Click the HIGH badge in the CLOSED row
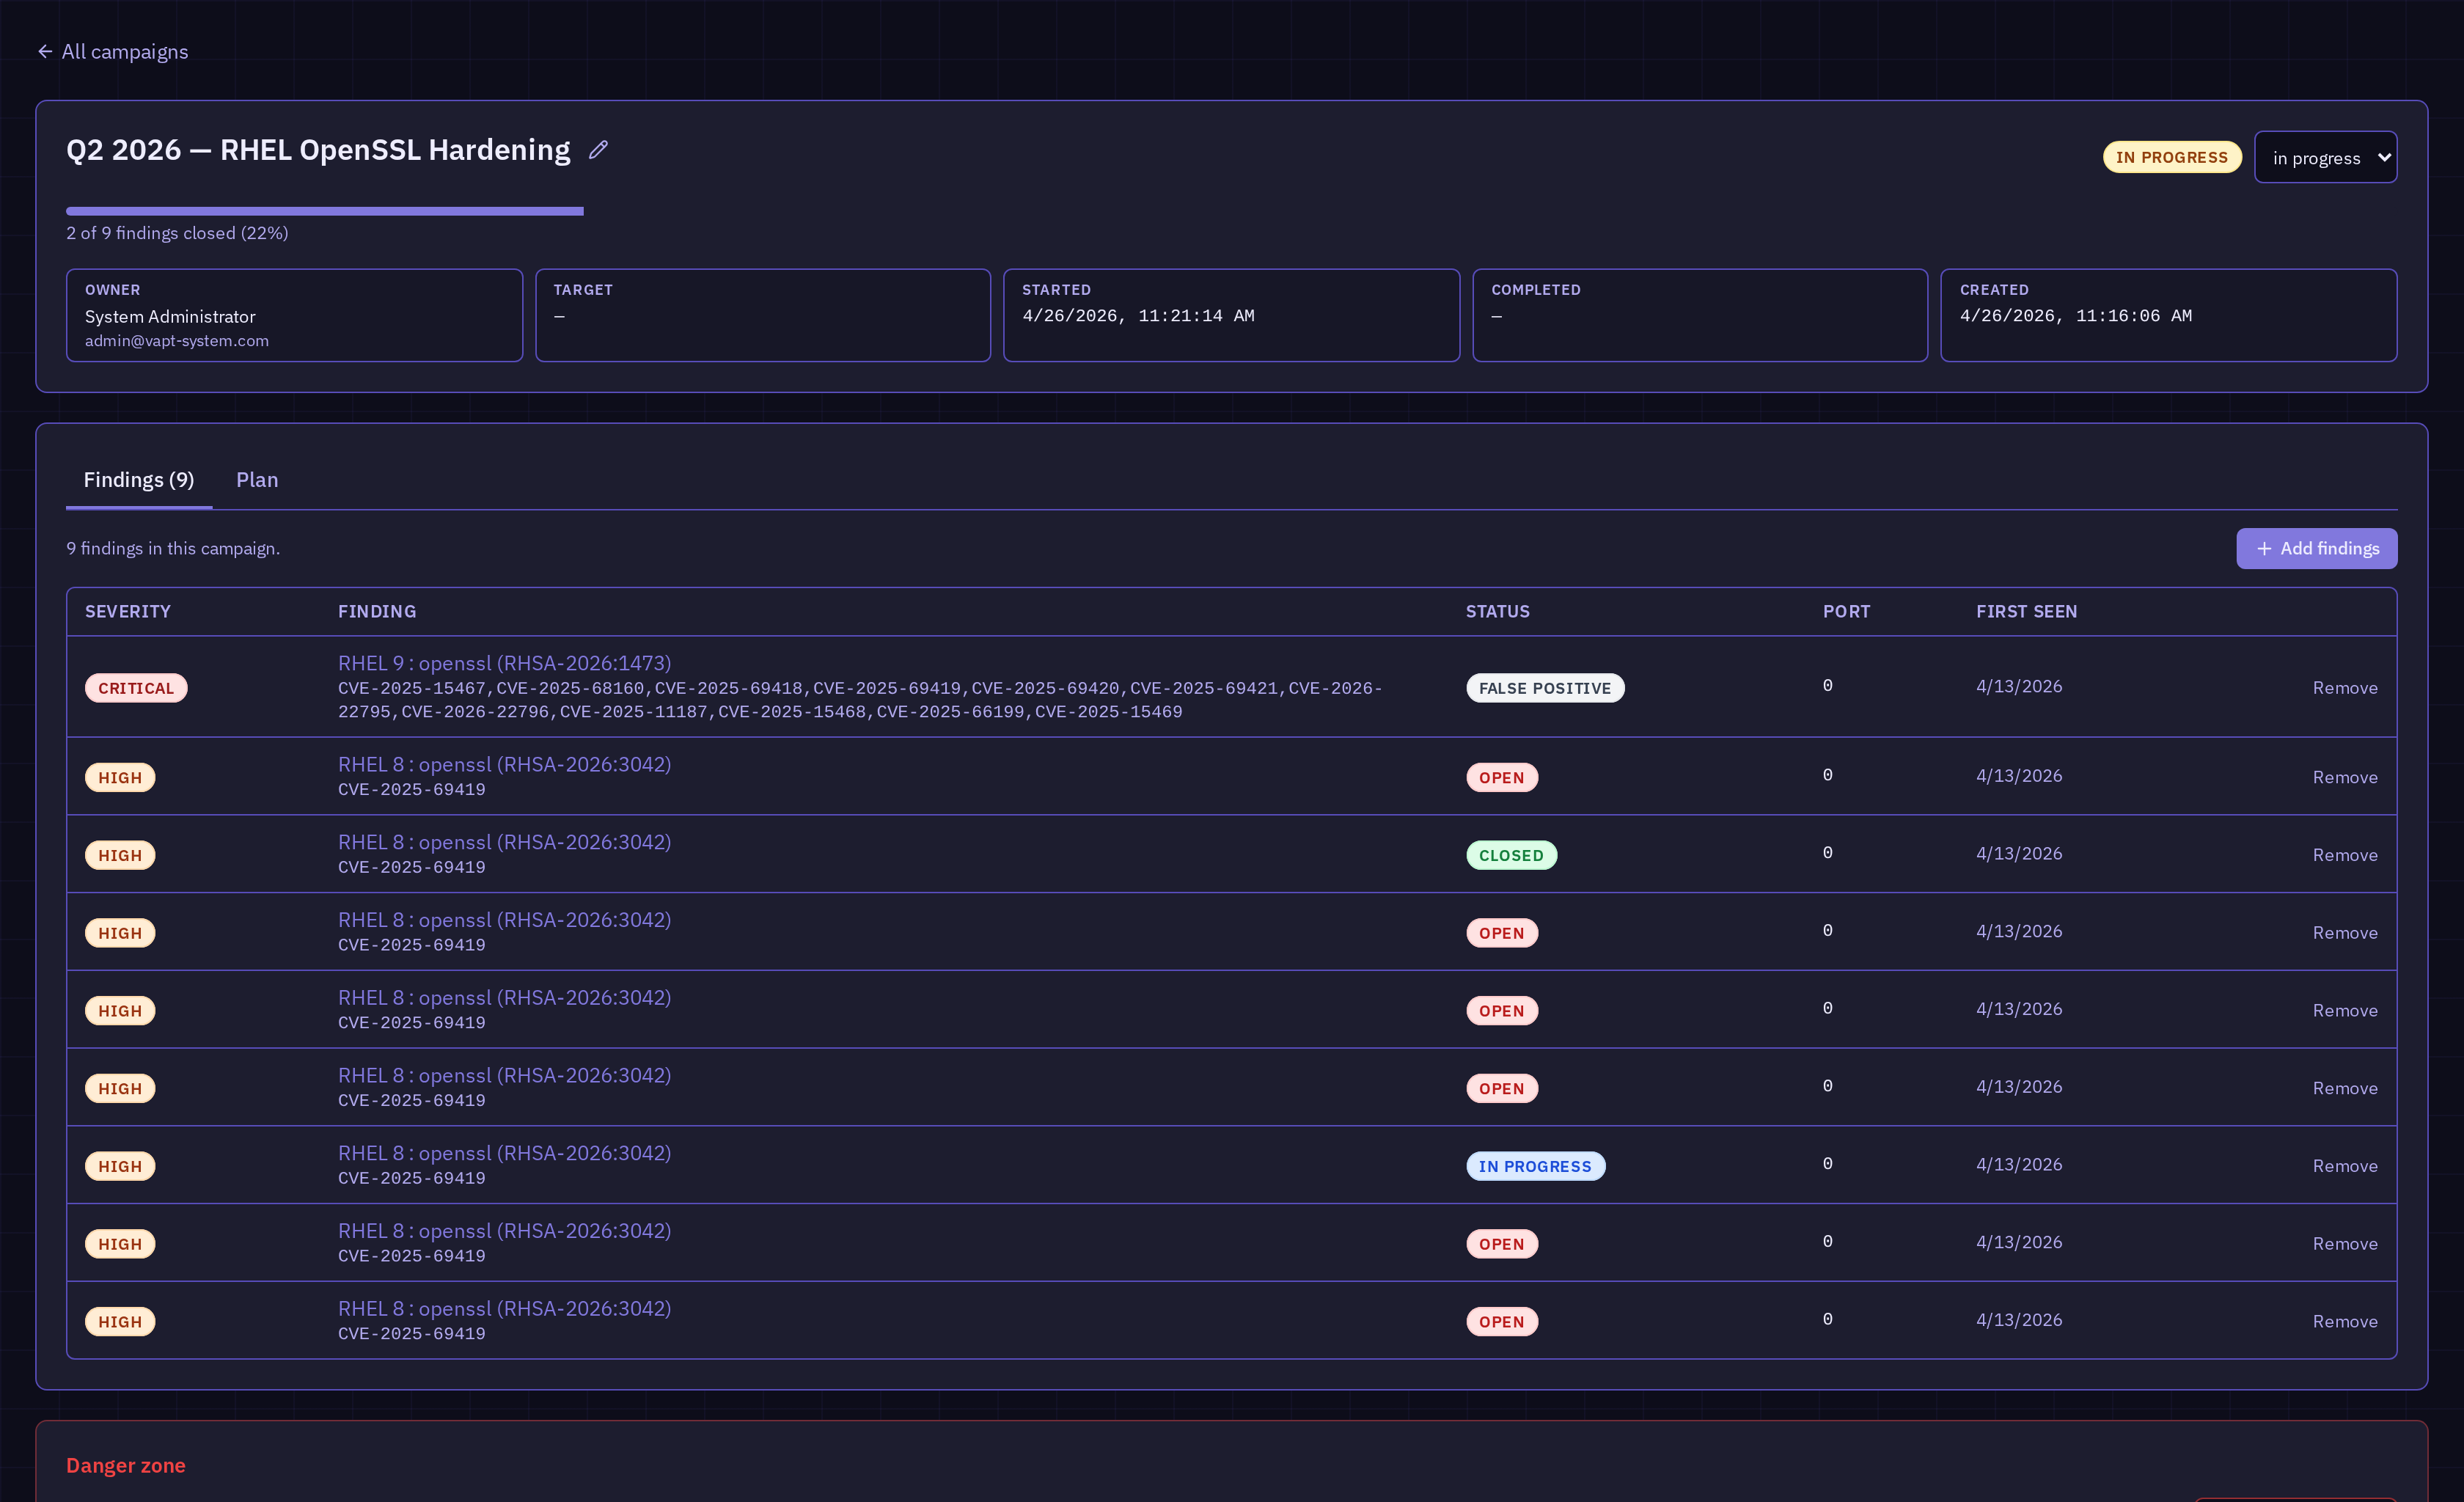2464x1502 pixels. 120,855
